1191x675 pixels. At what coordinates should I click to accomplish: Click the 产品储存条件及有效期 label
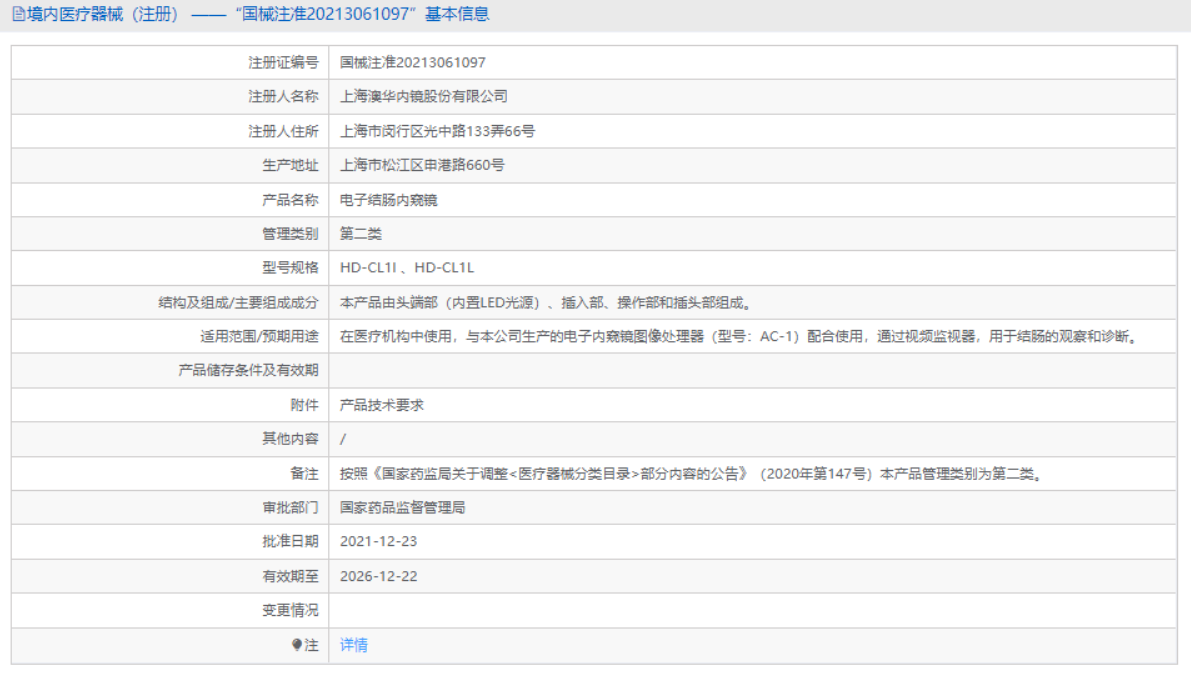(x=248, y=370)
